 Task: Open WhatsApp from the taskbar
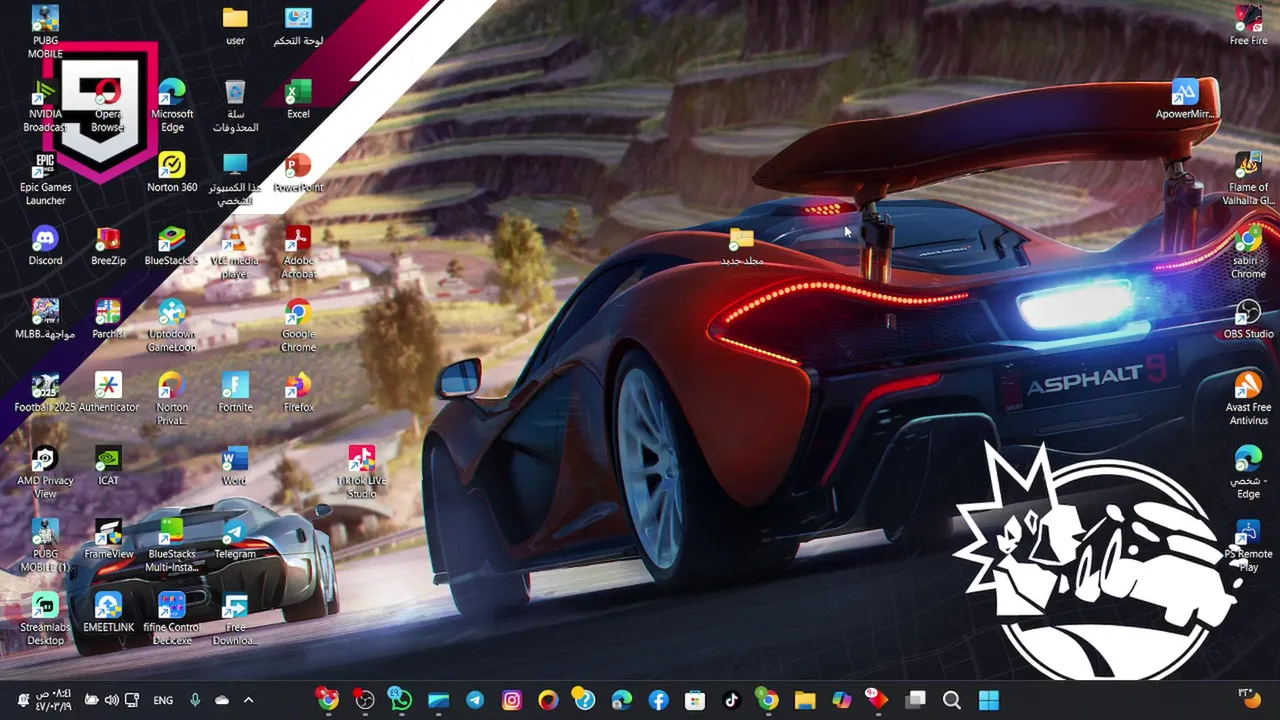pos(401,700)
